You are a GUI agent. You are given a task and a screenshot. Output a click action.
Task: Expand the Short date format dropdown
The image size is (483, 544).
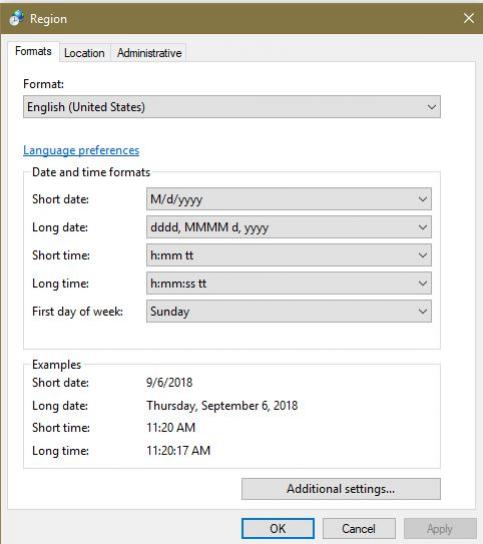point(289,199)
